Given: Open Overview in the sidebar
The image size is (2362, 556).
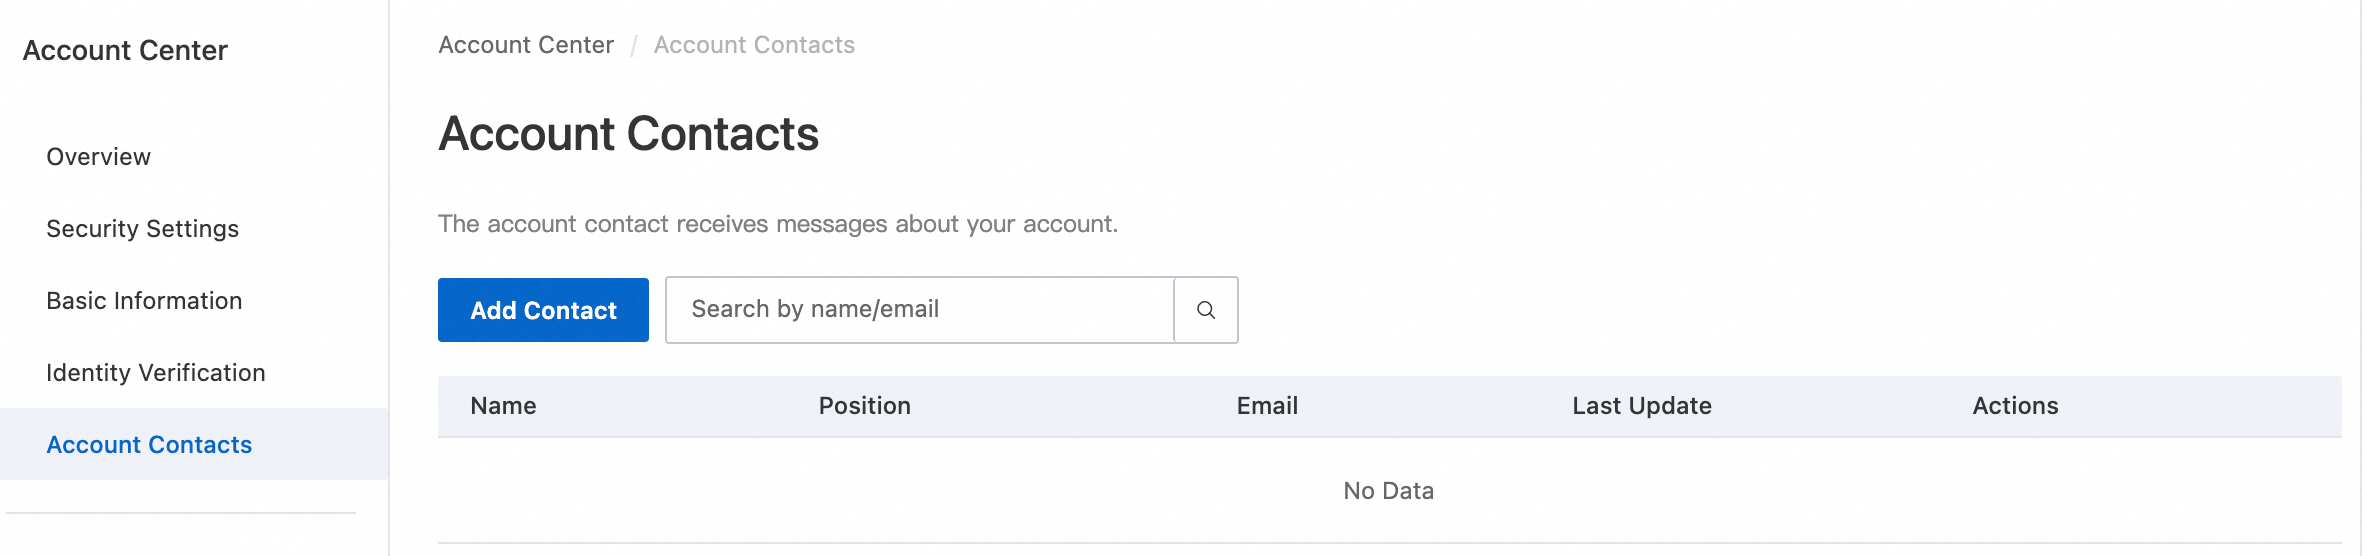Looking at the screenshot, I should [x=99, y=157].
